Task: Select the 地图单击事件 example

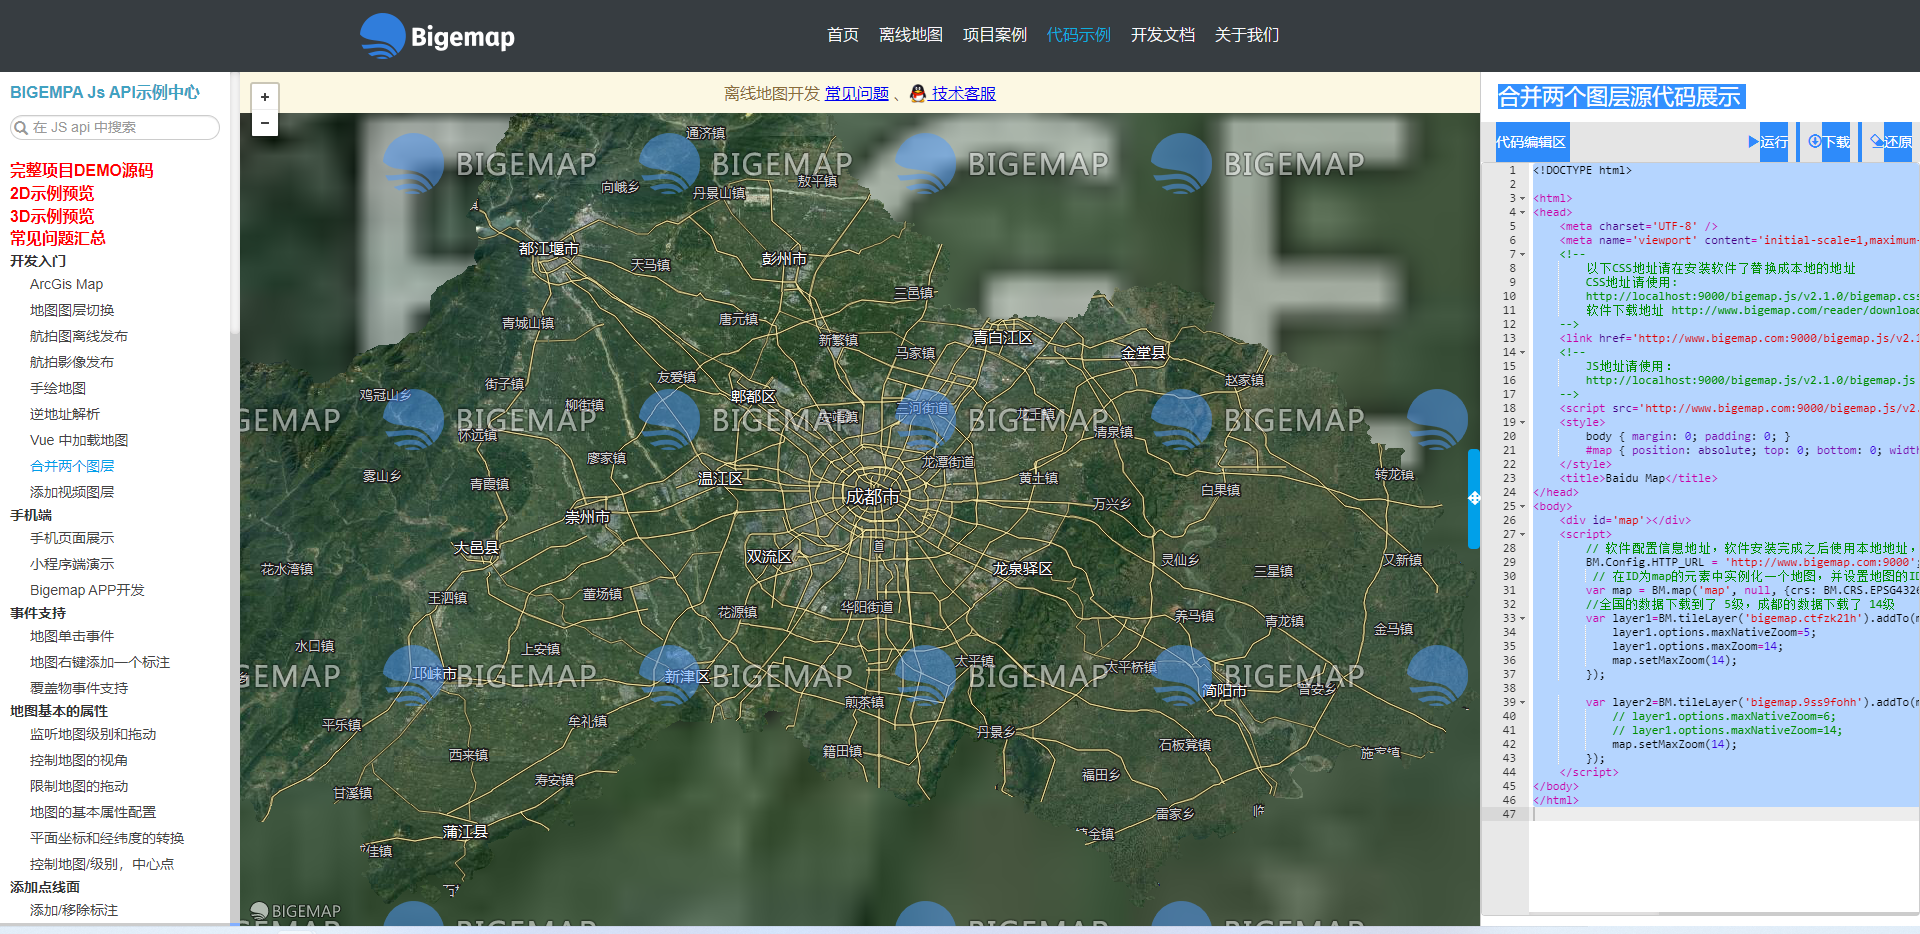Action: [x=72, y=636]
